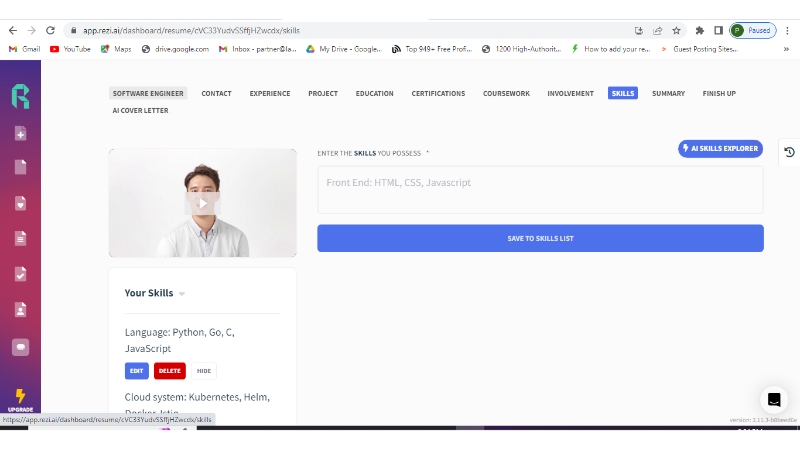Hide the Language skills entry
This screenshot has height=449, width=800.
click(x=204, y=371)
